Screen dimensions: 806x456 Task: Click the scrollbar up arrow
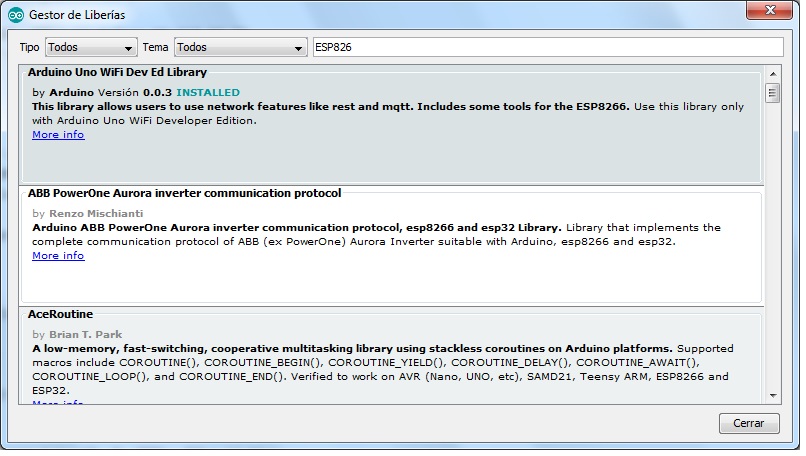(773, 75)
